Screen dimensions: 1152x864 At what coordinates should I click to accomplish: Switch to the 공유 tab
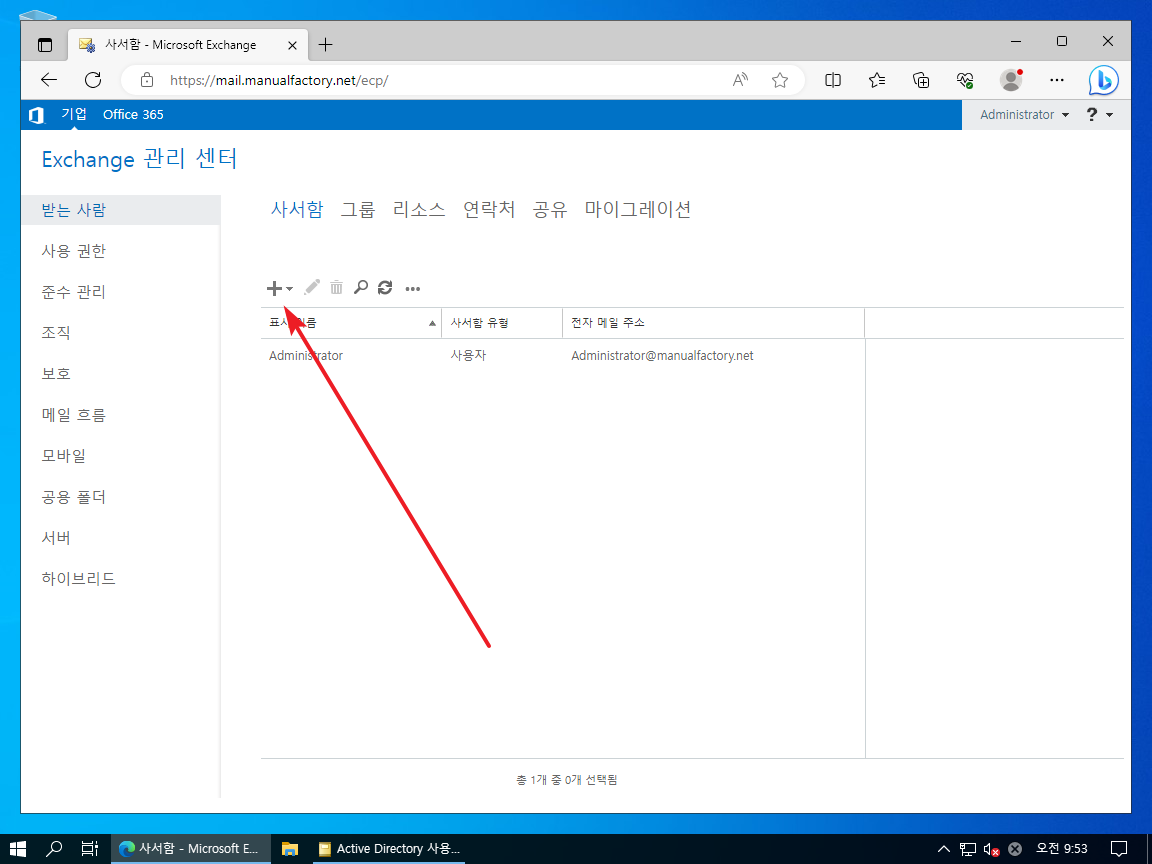tap(550, 209)
